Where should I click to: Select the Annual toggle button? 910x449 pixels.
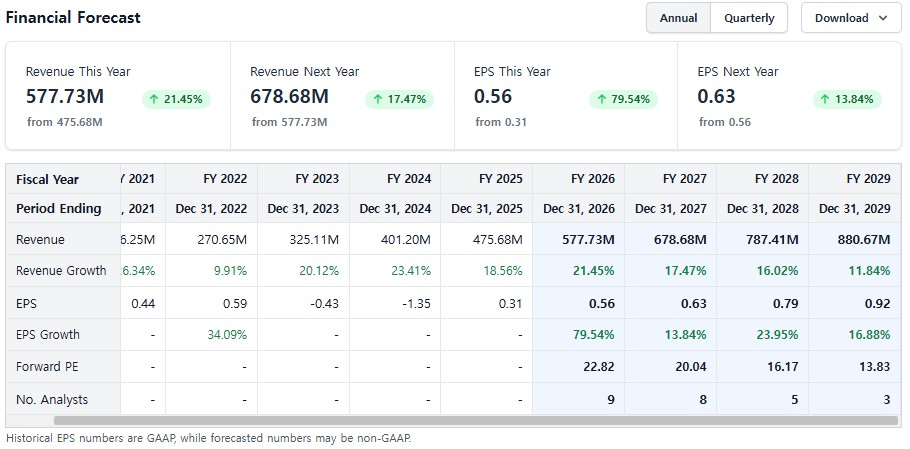(678, 18)
